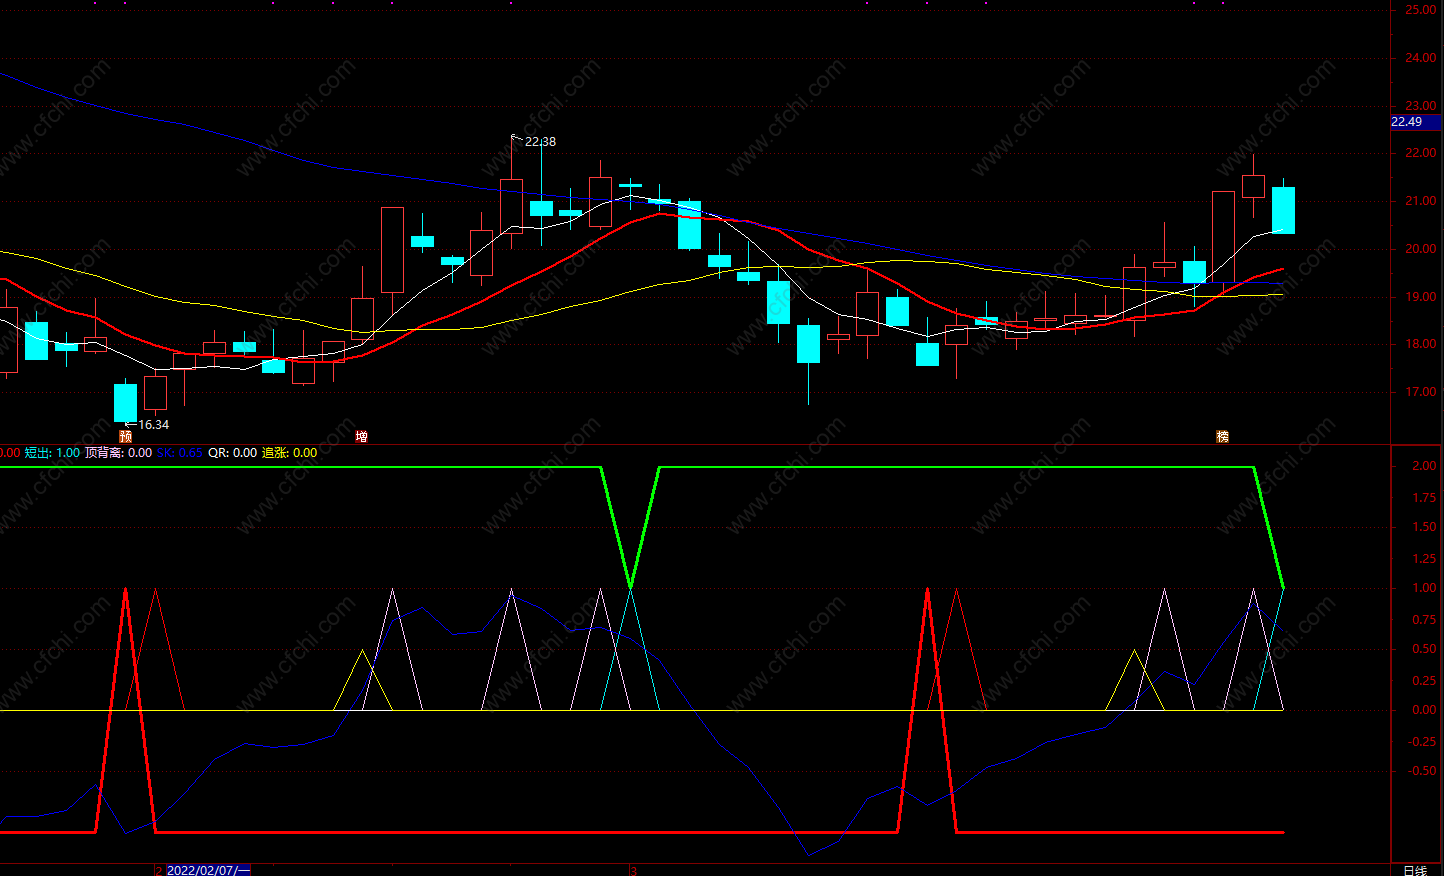Viewport: 1444px width, 876px height.
Task: Click the 22.38 high price label
Action: (x=540, y=142)
